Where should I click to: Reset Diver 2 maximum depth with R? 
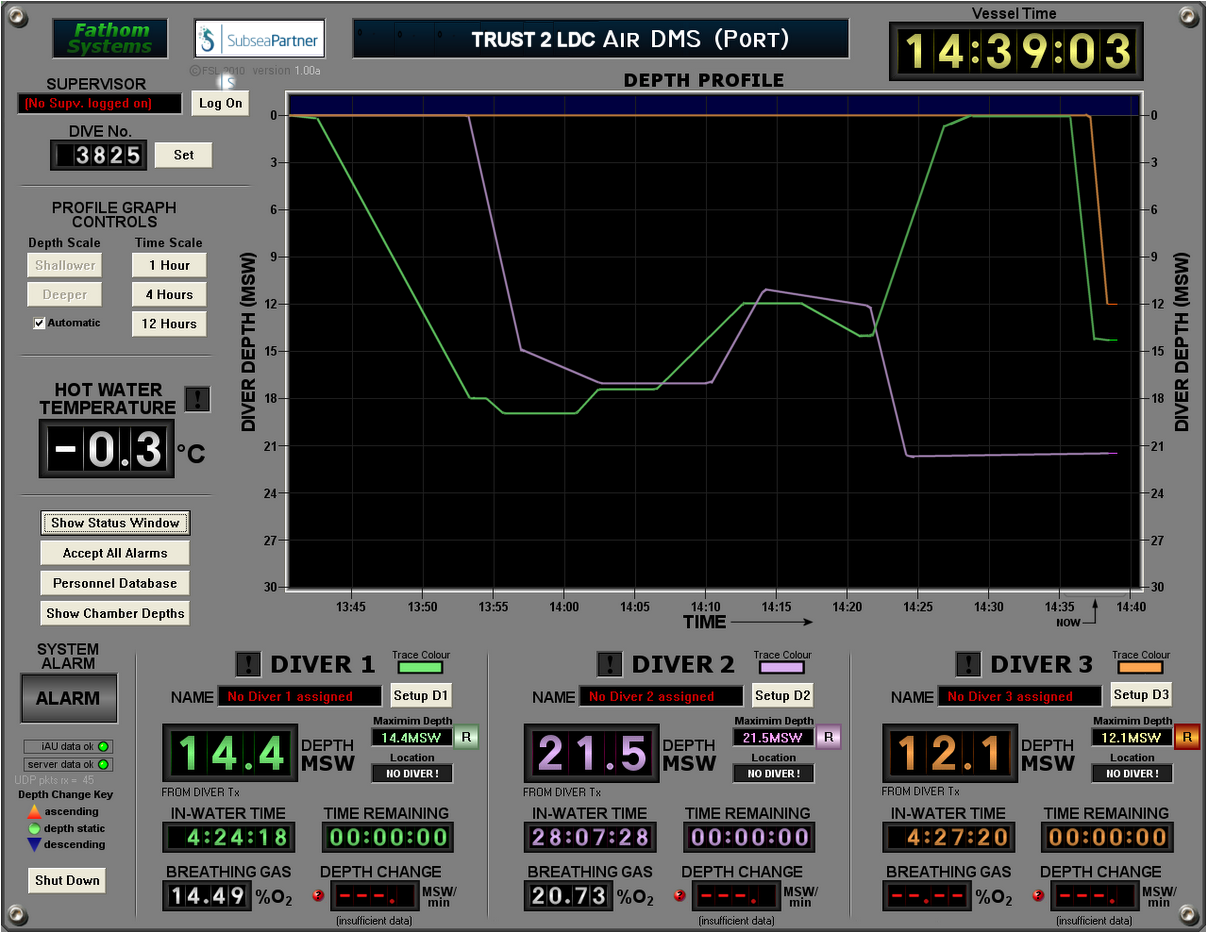828,738
